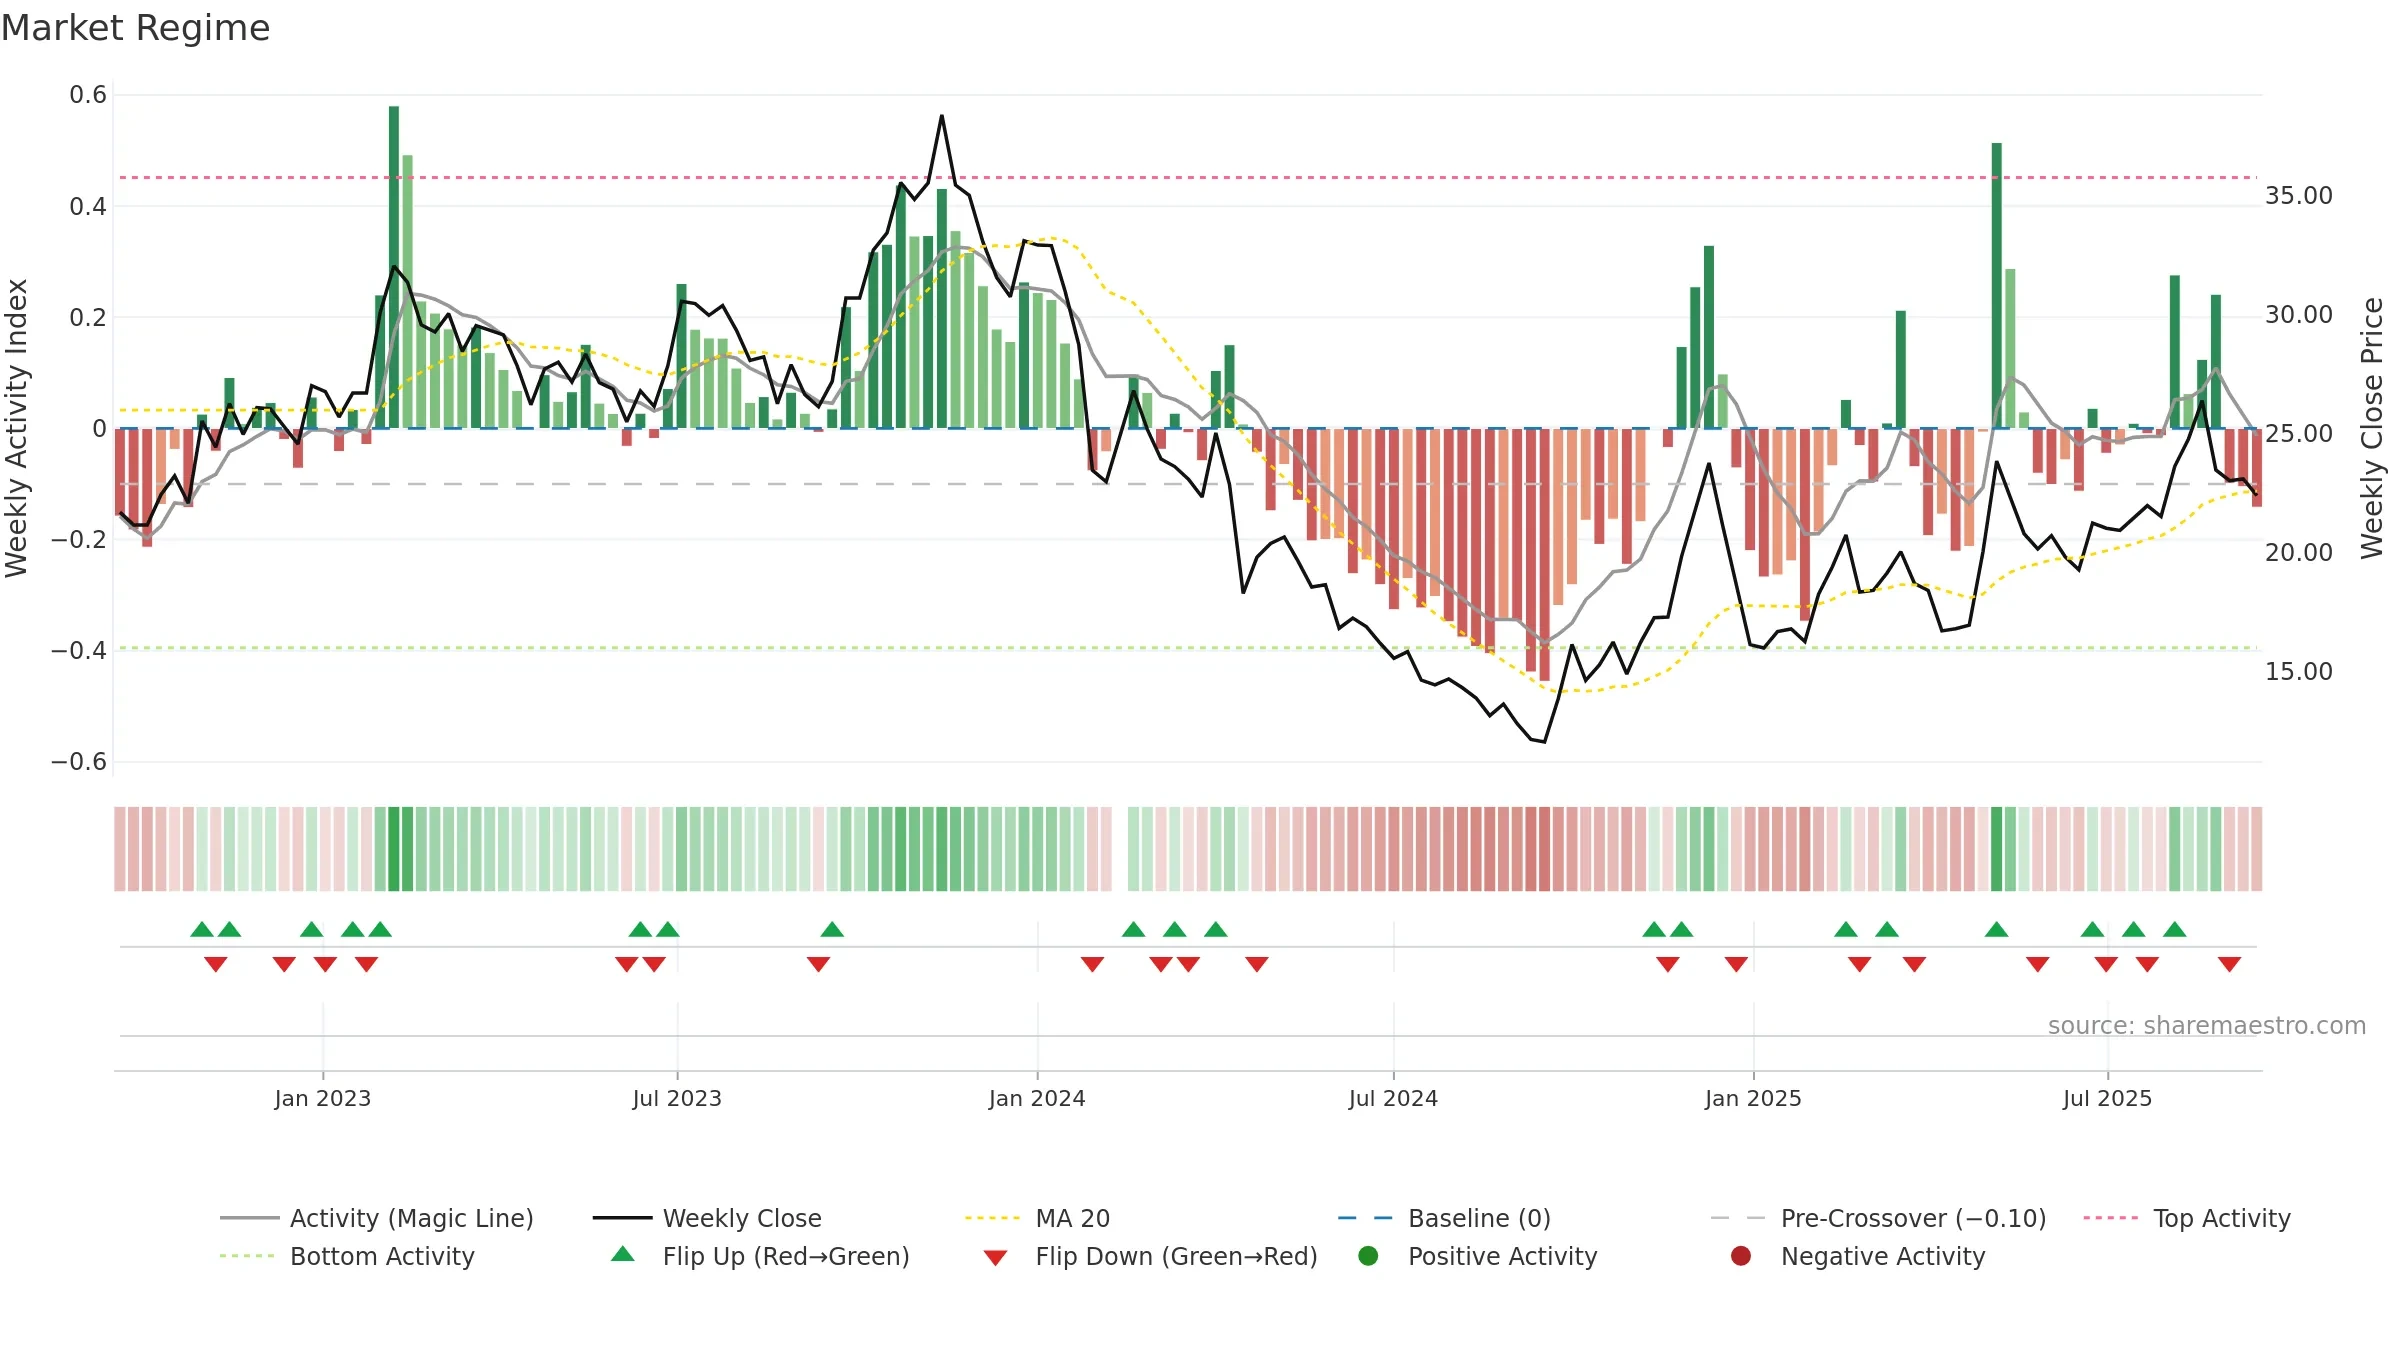
Task: Click the −0.4 activity axis label
Action: click(79, 650)
